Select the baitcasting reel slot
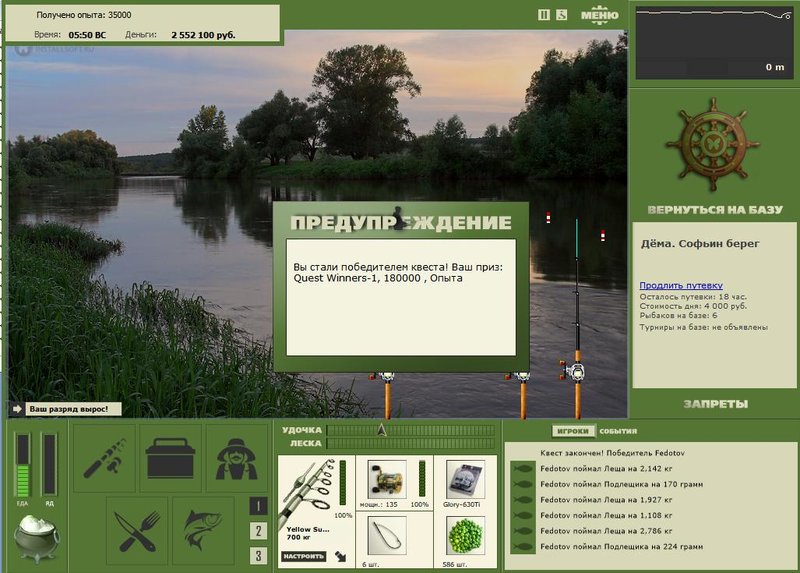800x573 pixels. point(387,480)
